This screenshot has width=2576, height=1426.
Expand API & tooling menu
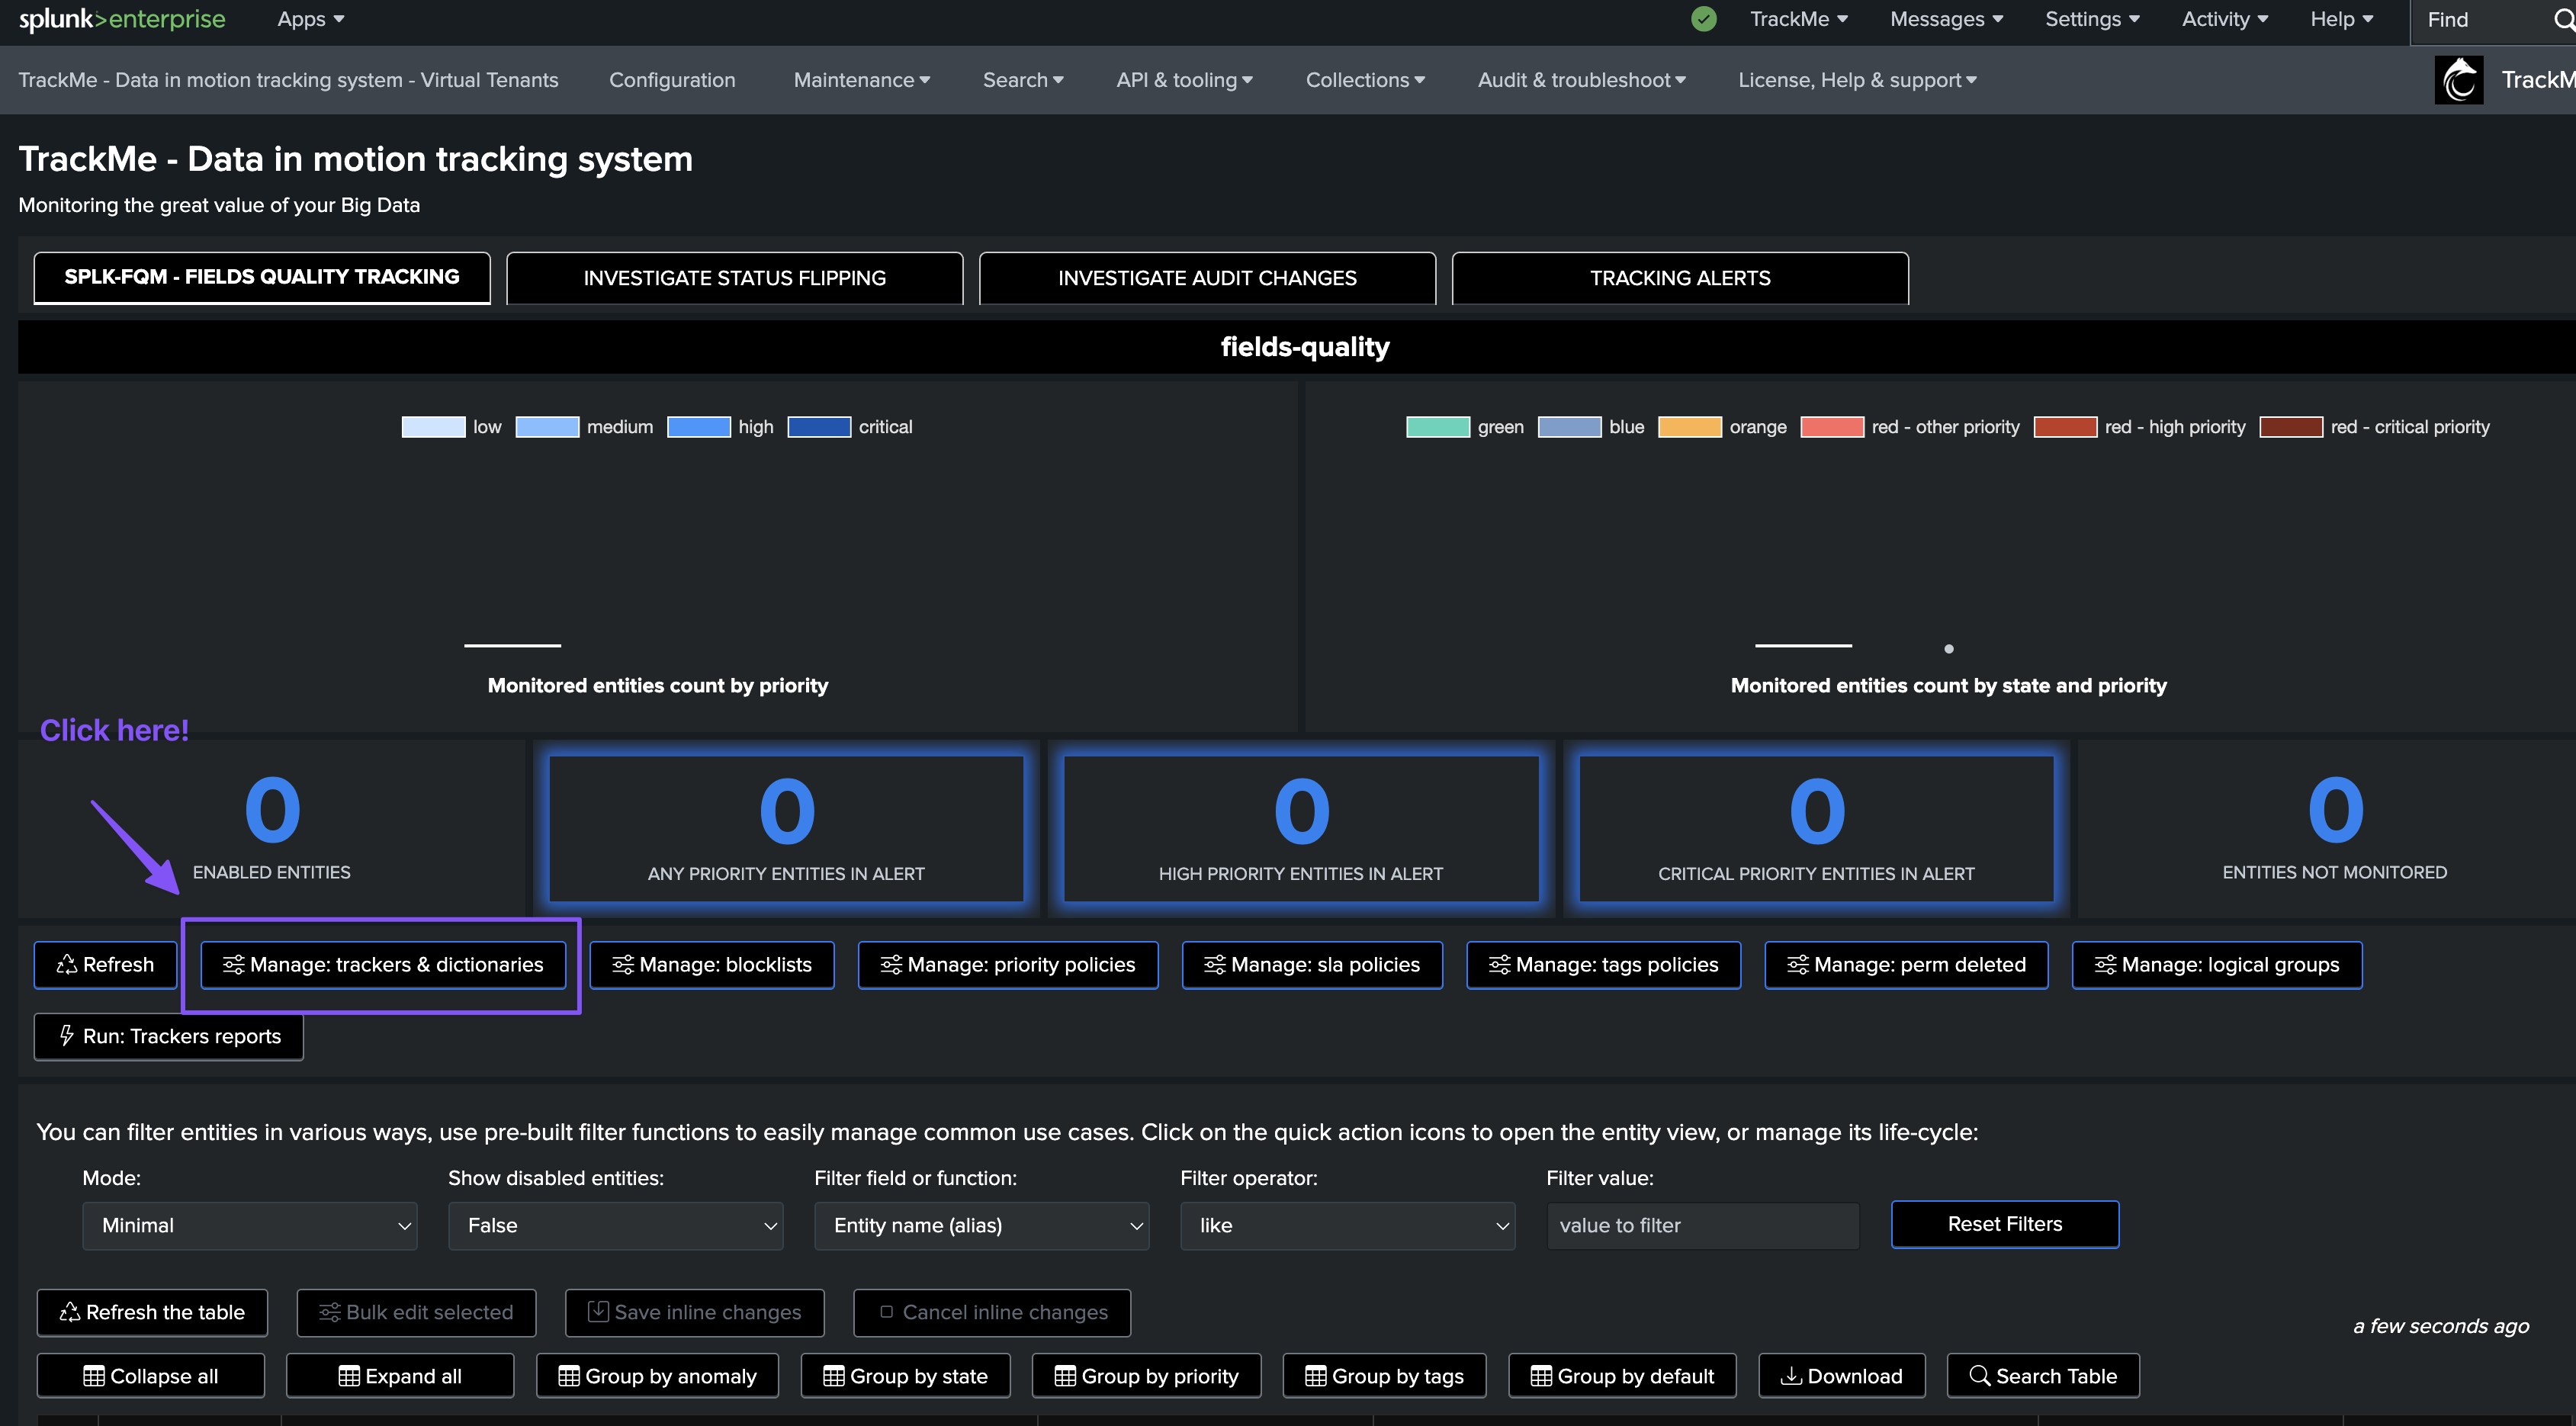coord(1184,80)
